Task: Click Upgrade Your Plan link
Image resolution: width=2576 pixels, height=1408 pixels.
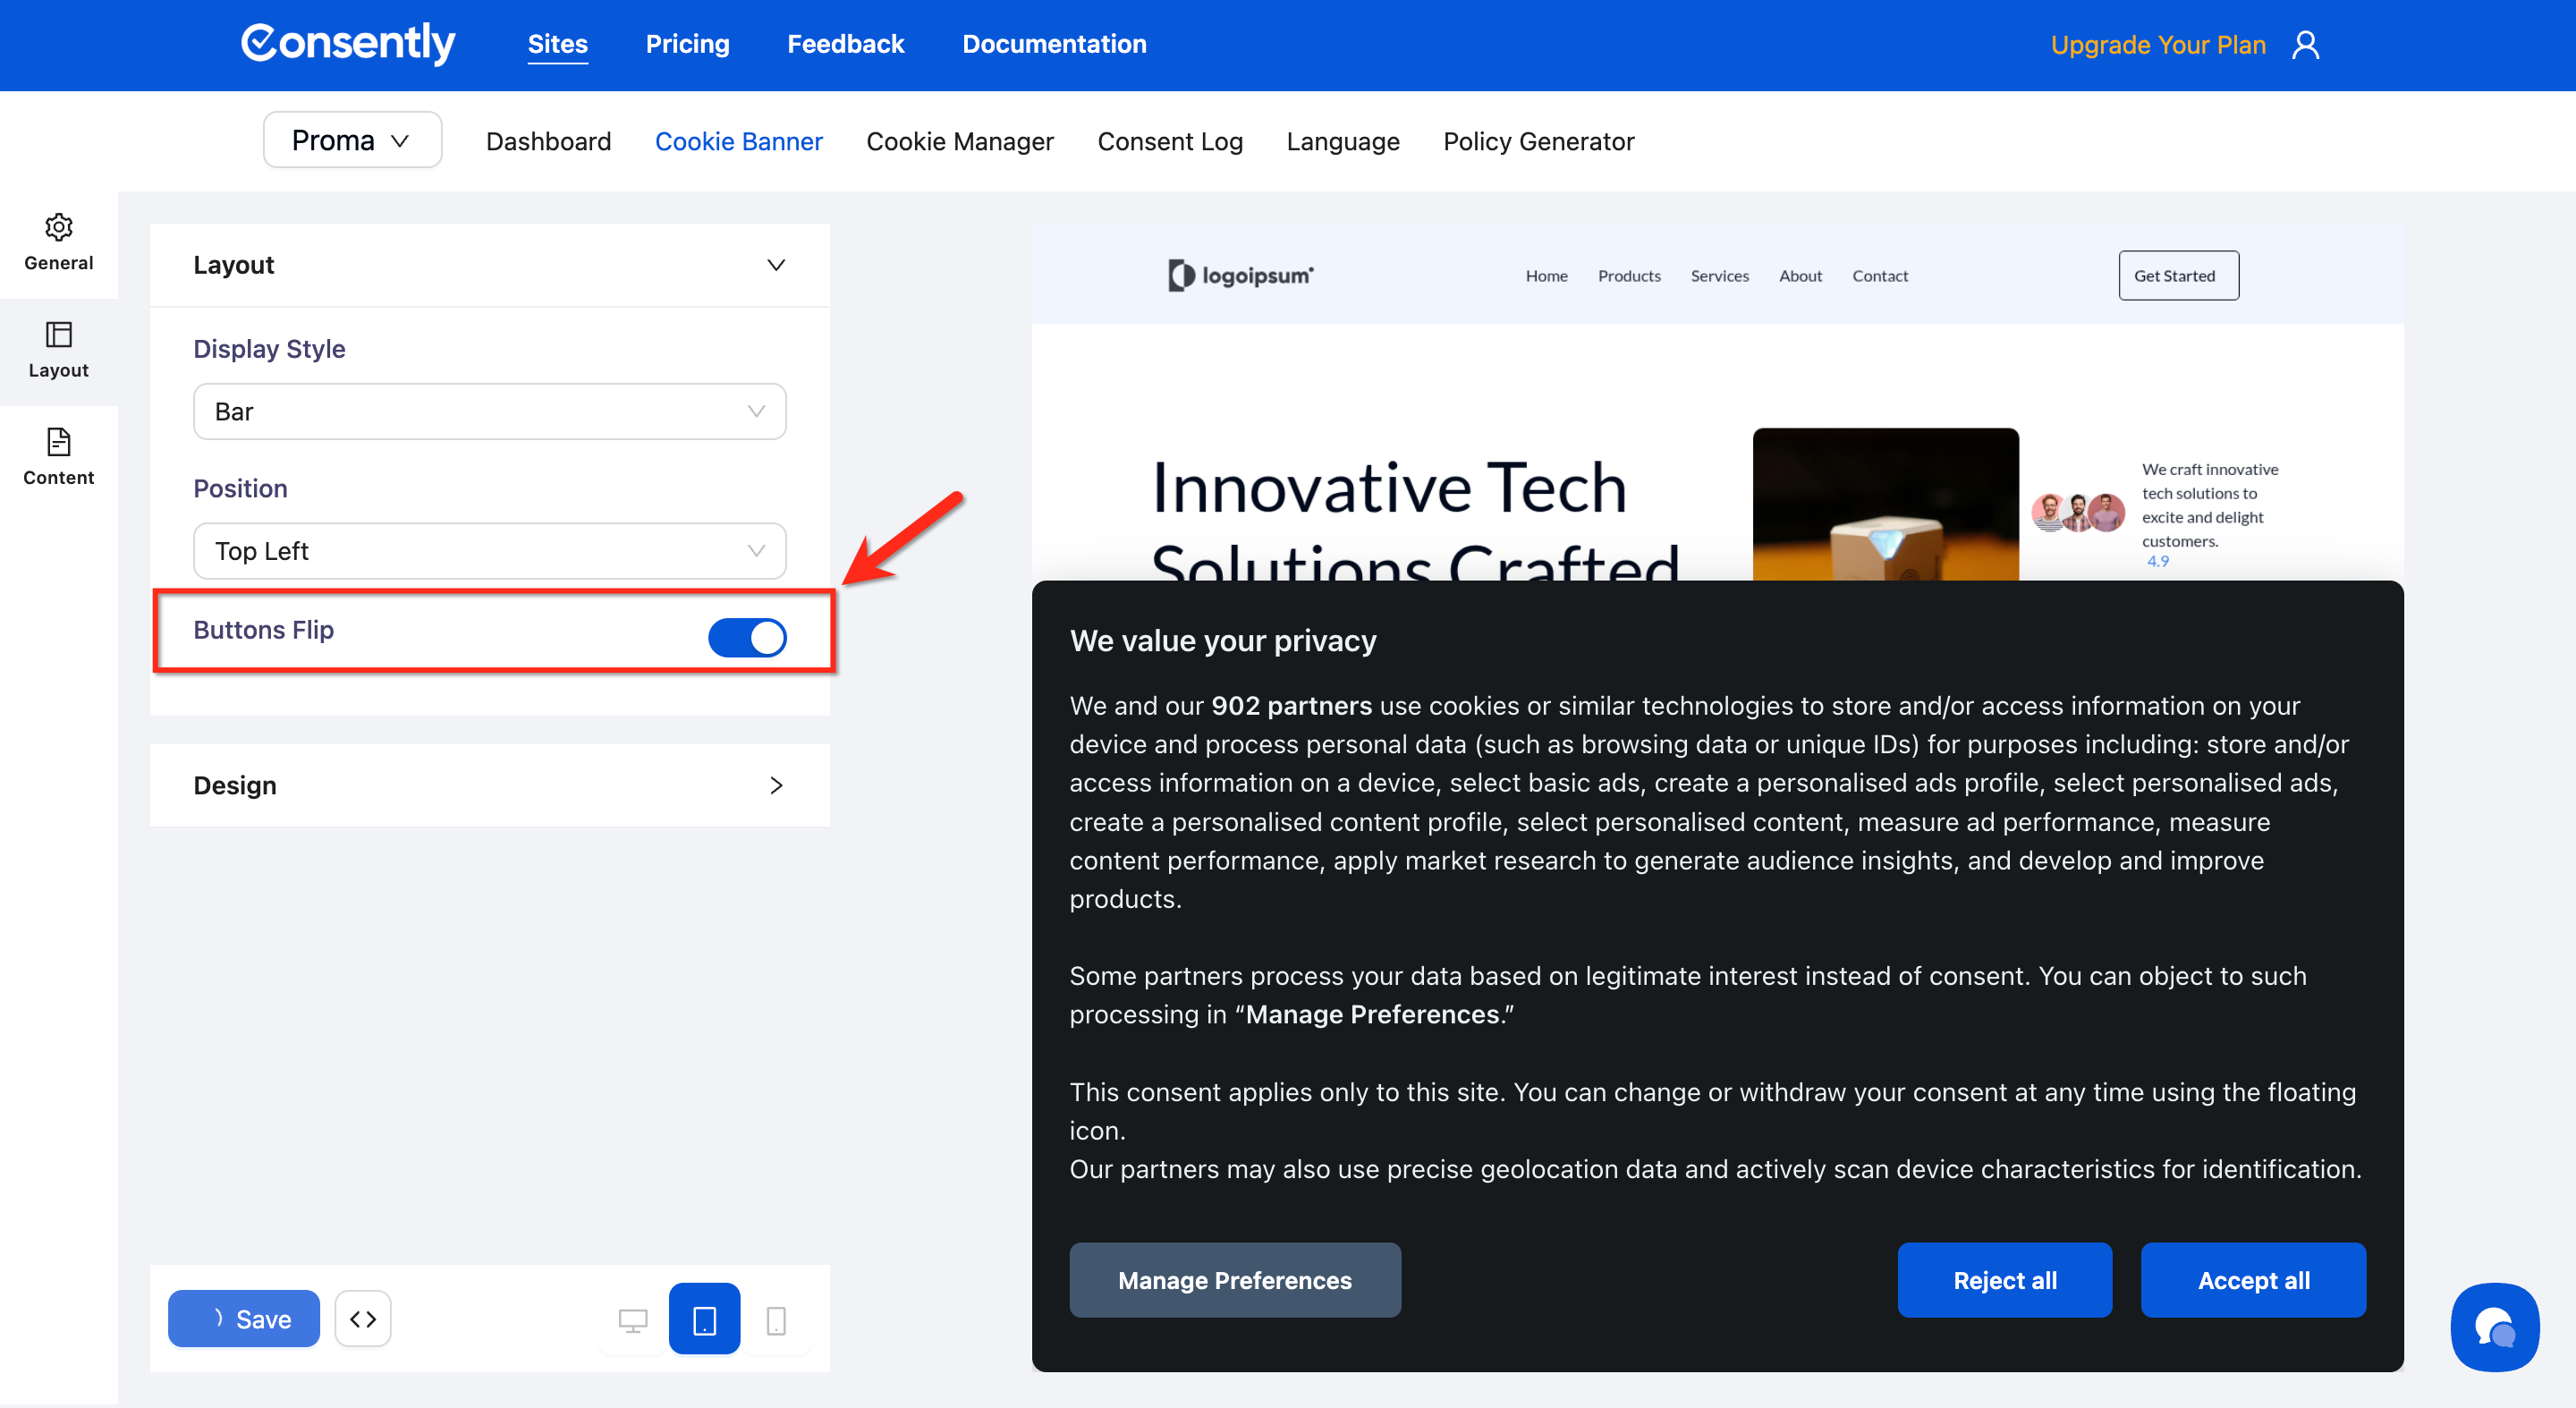Action: (2157, 45)
